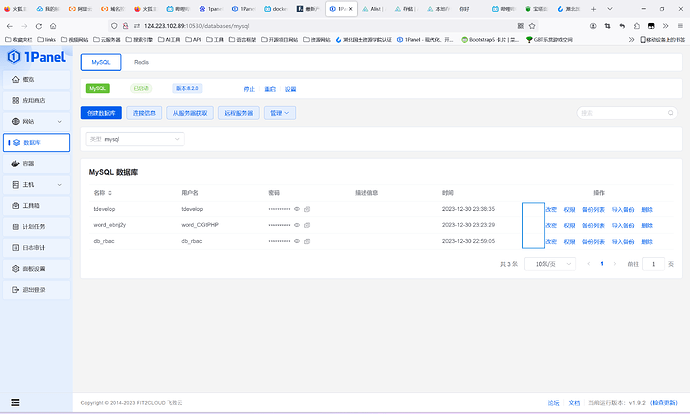
Task: Select the 数据库 database sidebar item
Action: 36,143
